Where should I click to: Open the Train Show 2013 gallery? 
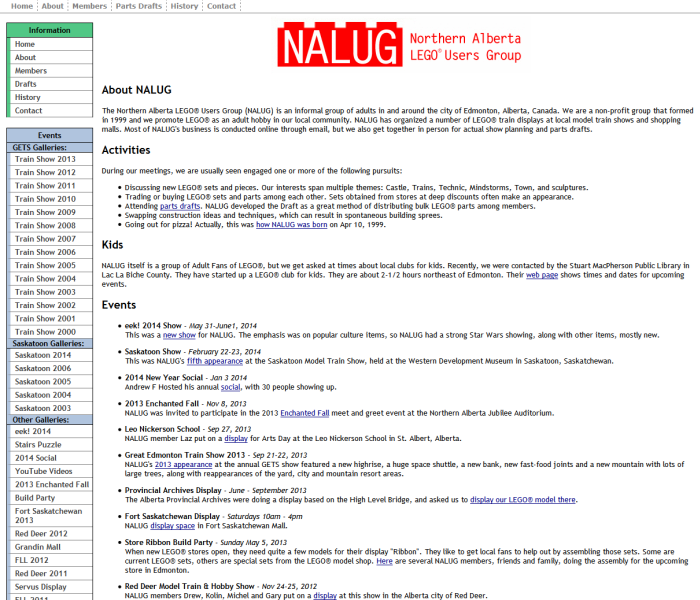coord(50,159)
